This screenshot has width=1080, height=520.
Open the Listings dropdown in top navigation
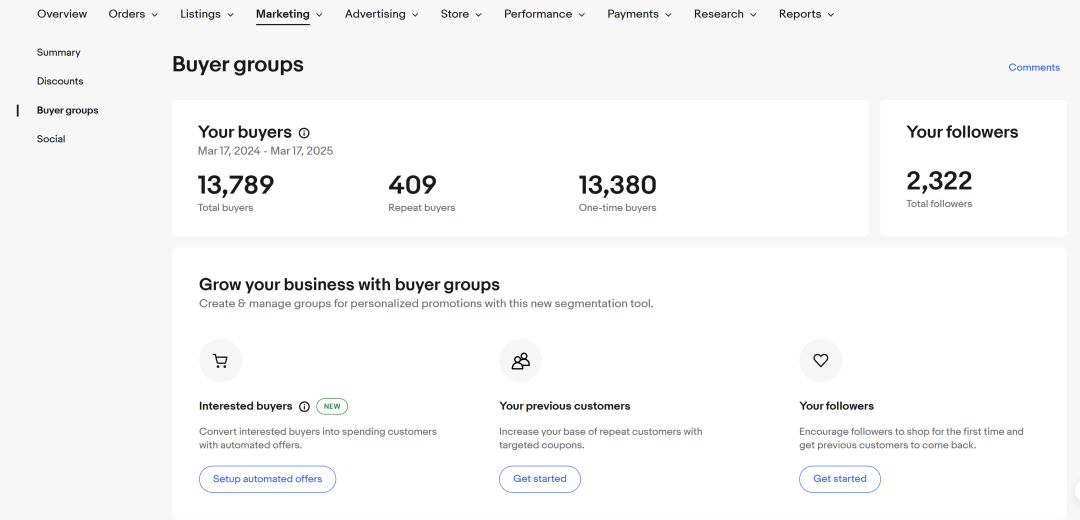pos(207,14)
